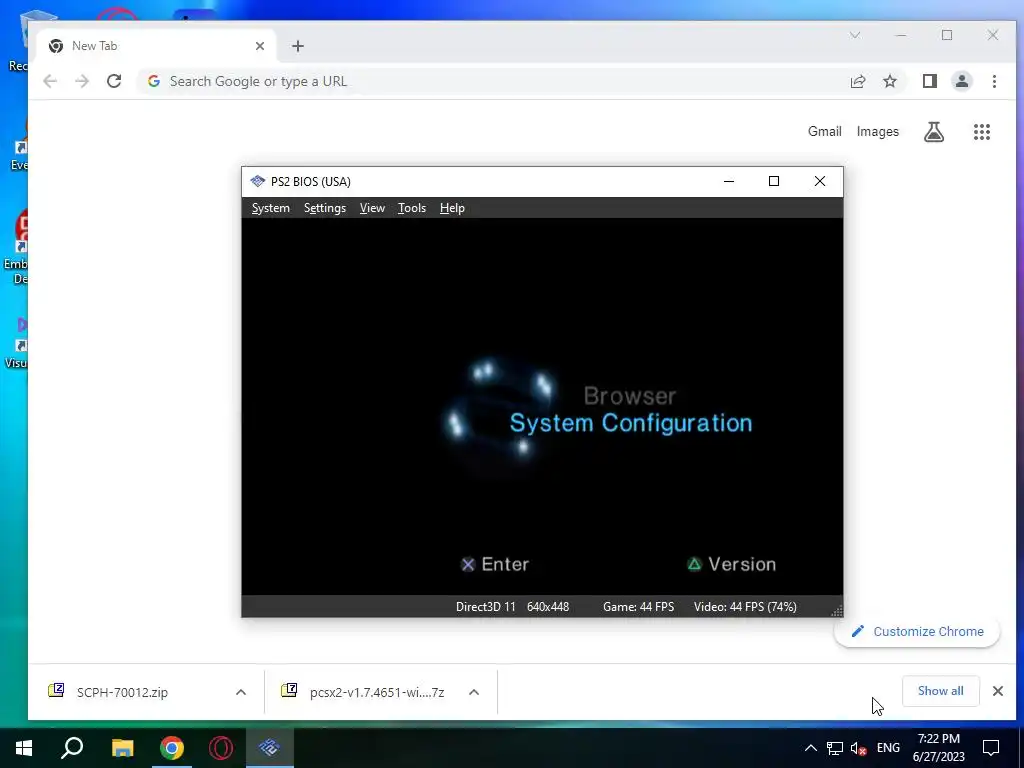Minimize the PS2 BIOS window
The width and height of the screenshot is (1024, 768).
[x=729, y=182]
